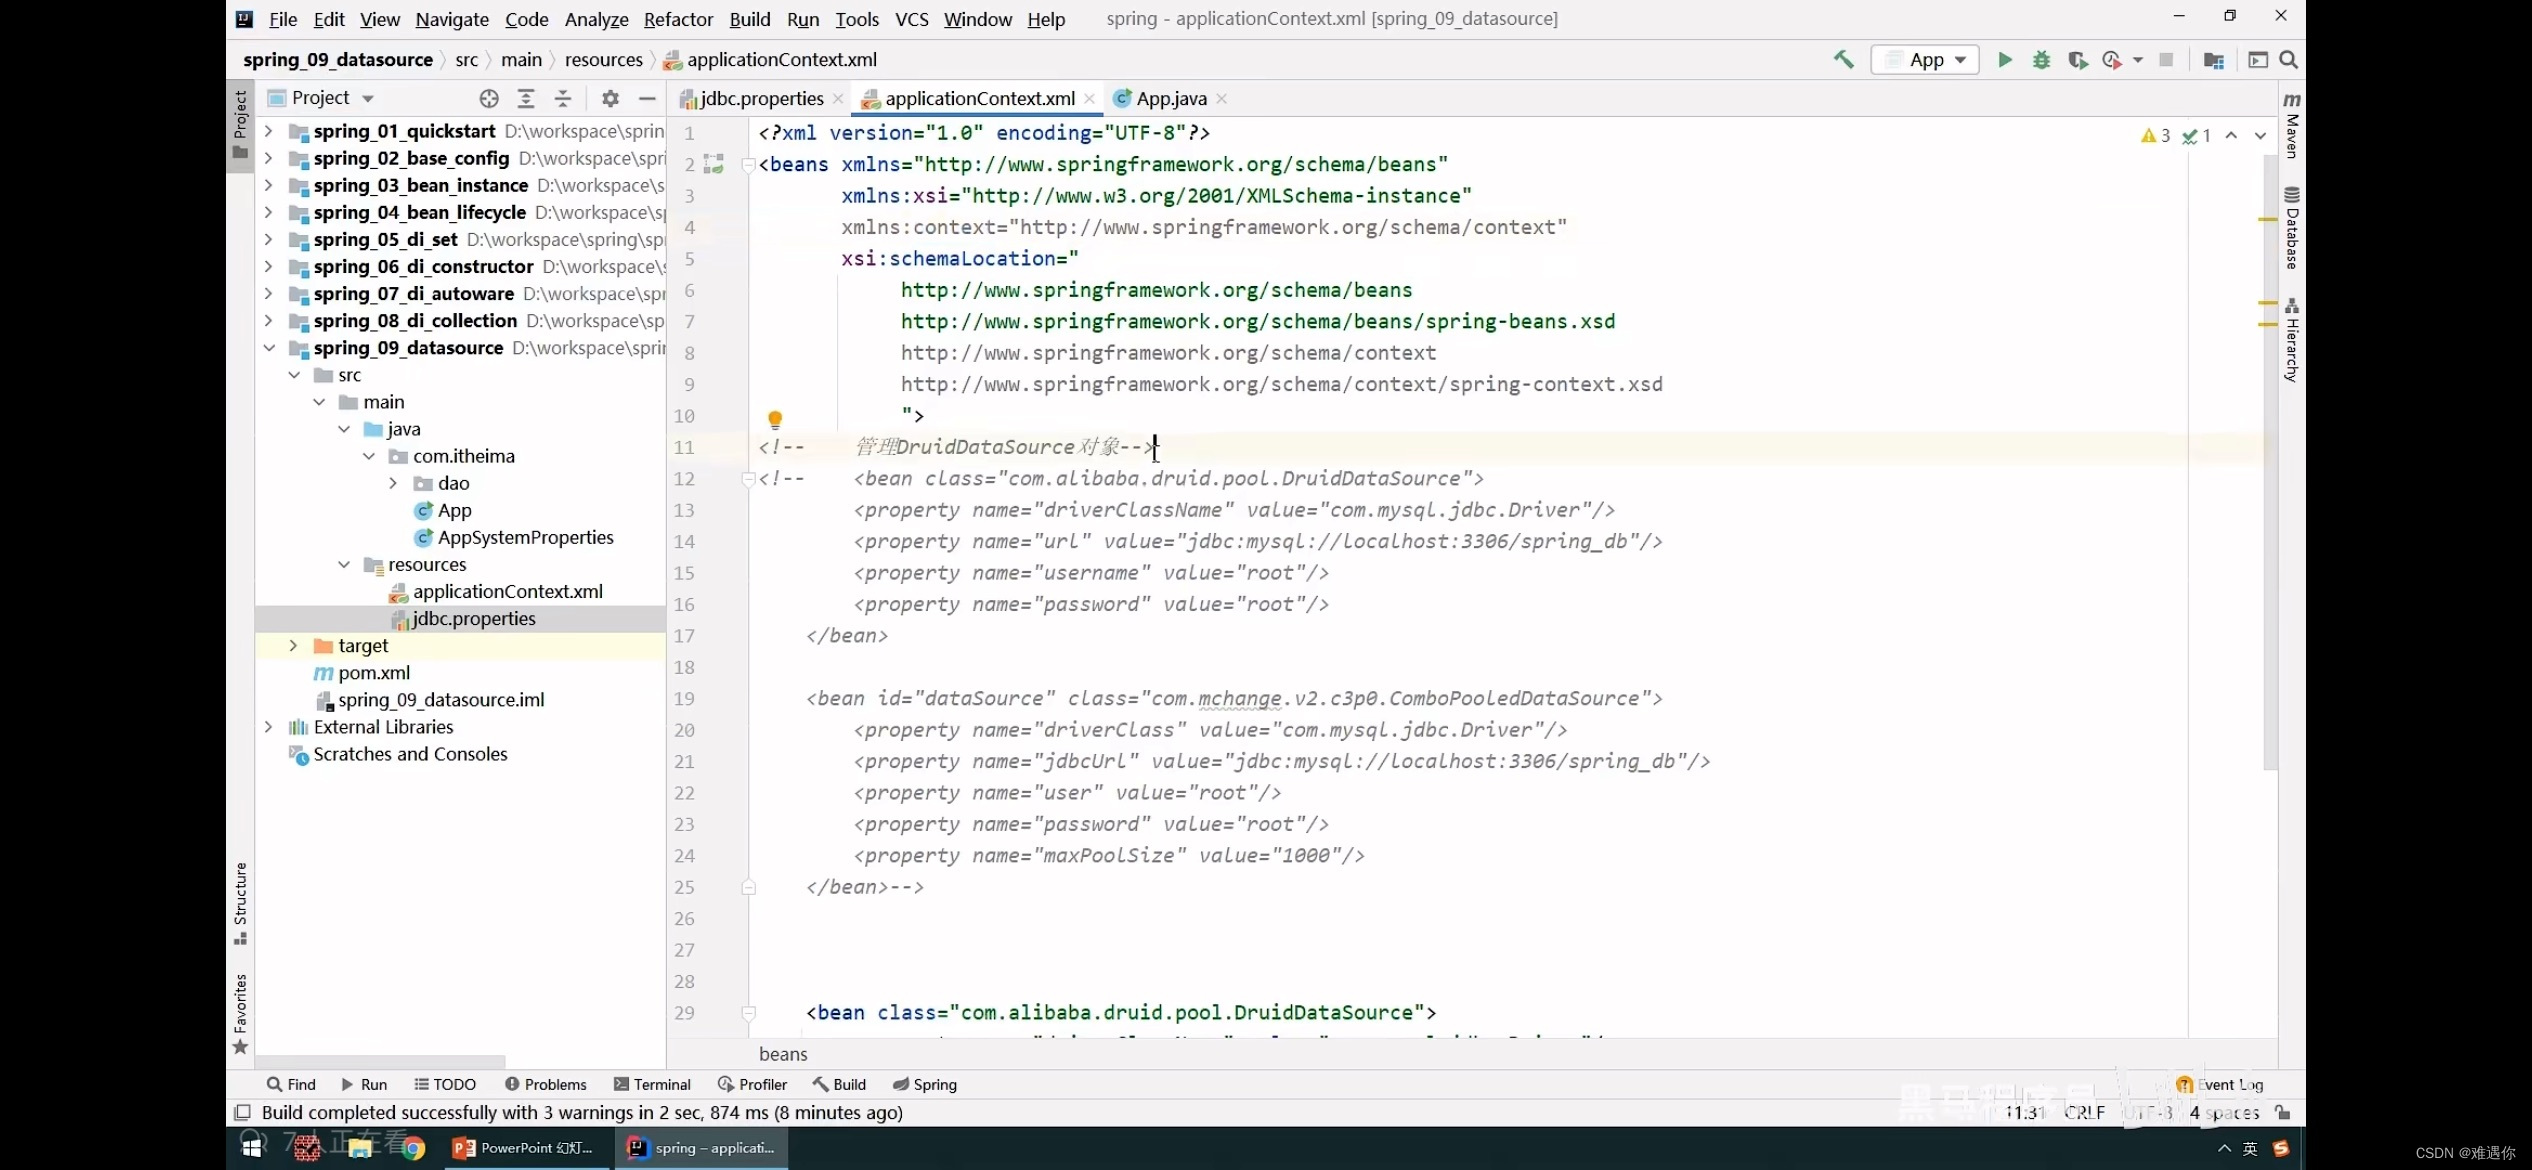
Task: Open the Spring tool window
Action: (x=925, y=1084)
